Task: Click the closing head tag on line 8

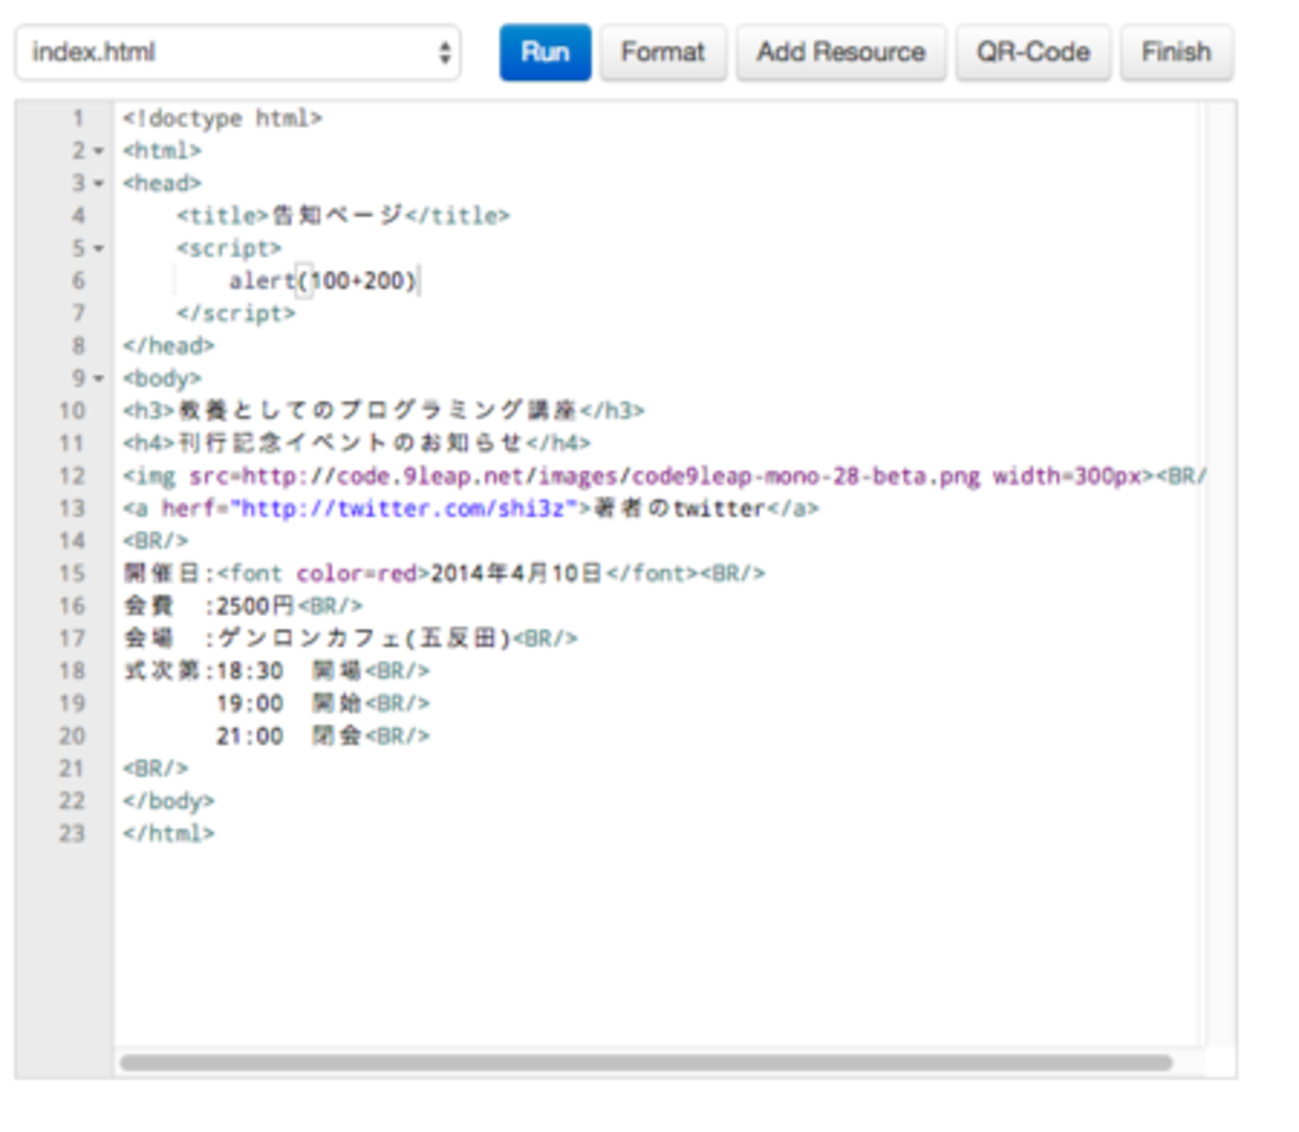Action: pos(169,346)
